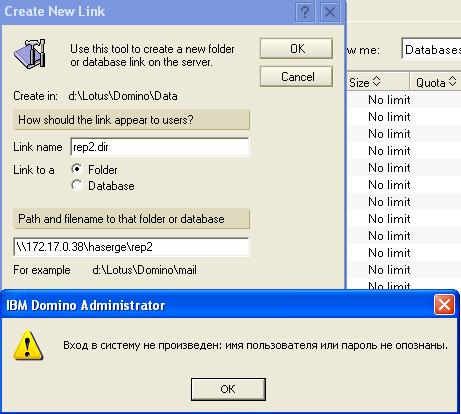Click the Russian login error message text
The width and height of the screenshot is (461, 414).
pos(256,345)
